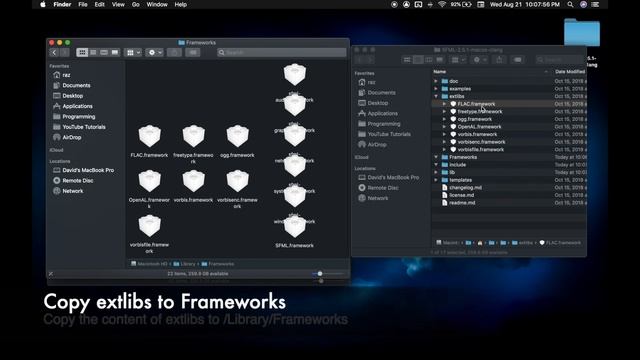
Task: Select SFML.framework icon in Frameworks window
Action: (x=295, y=227)
